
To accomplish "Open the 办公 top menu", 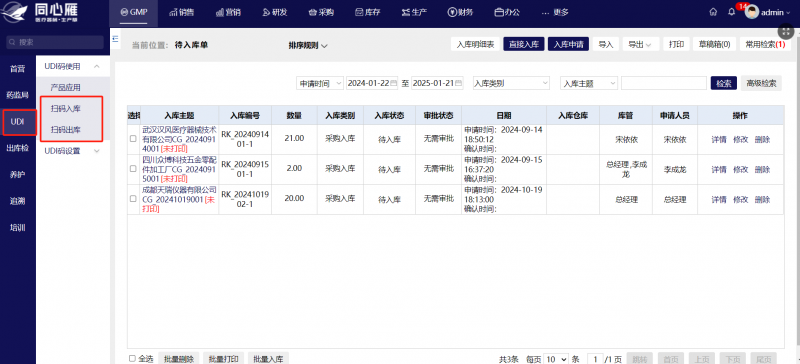I will pos(507,13).
